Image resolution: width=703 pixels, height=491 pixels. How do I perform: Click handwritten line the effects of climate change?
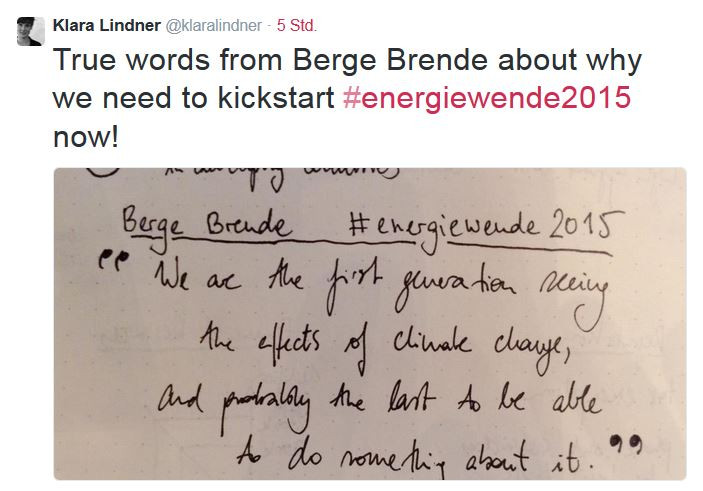pos(385,346)
